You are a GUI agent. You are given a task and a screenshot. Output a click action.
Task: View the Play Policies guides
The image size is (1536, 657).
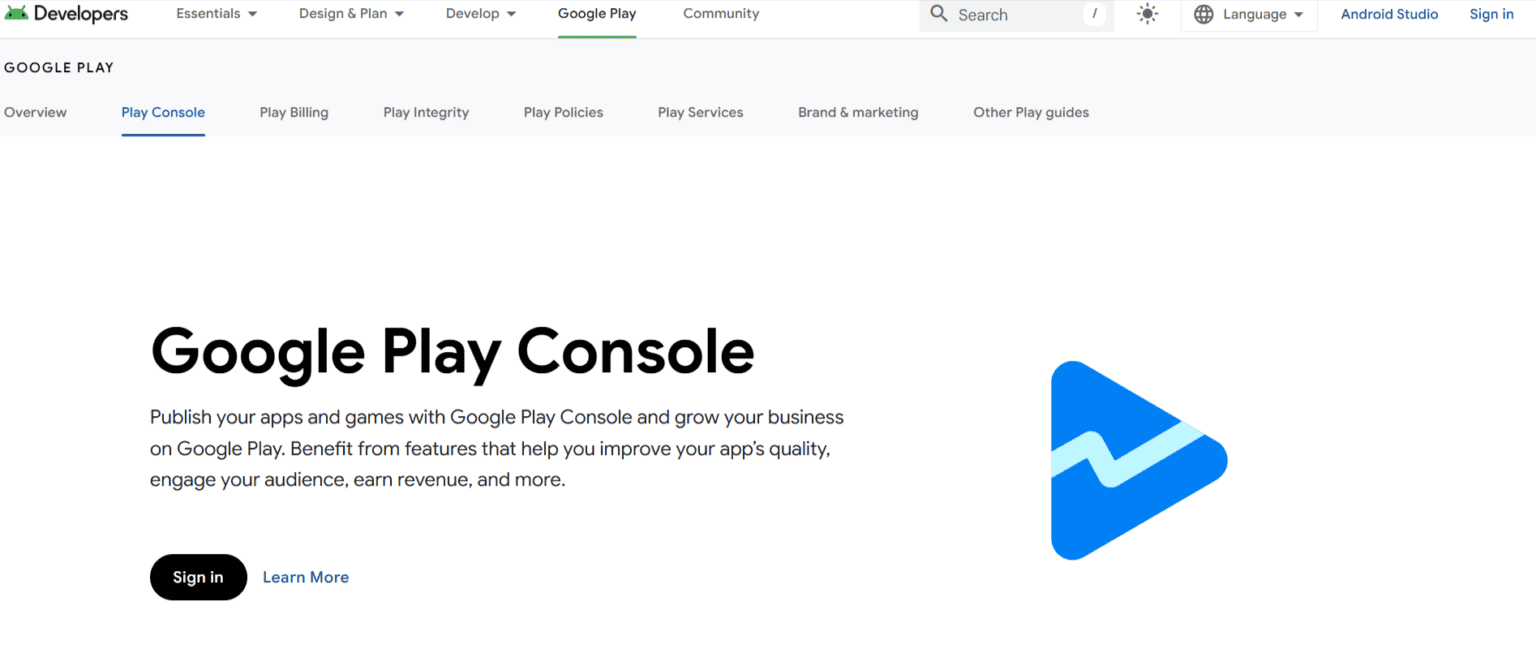point(563,112)
